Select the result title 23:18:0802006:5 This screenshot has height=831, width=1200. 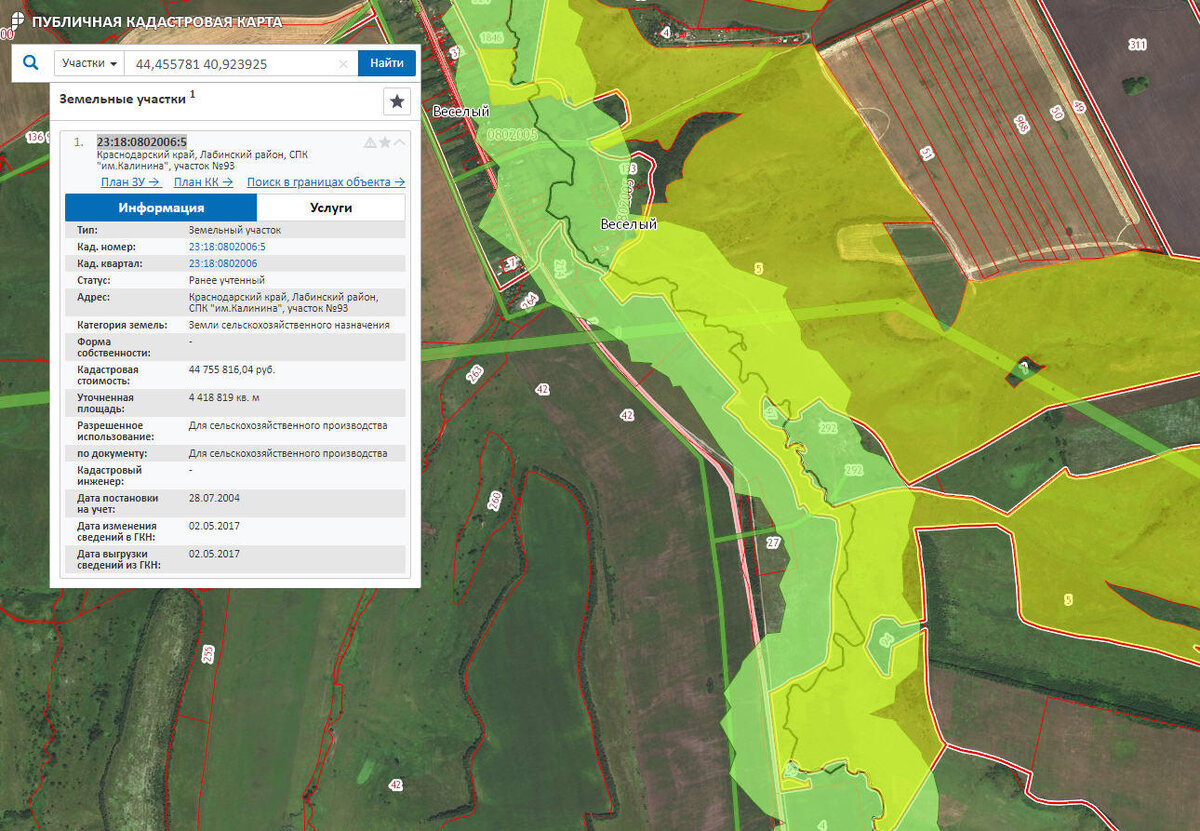tap(141, 142)
